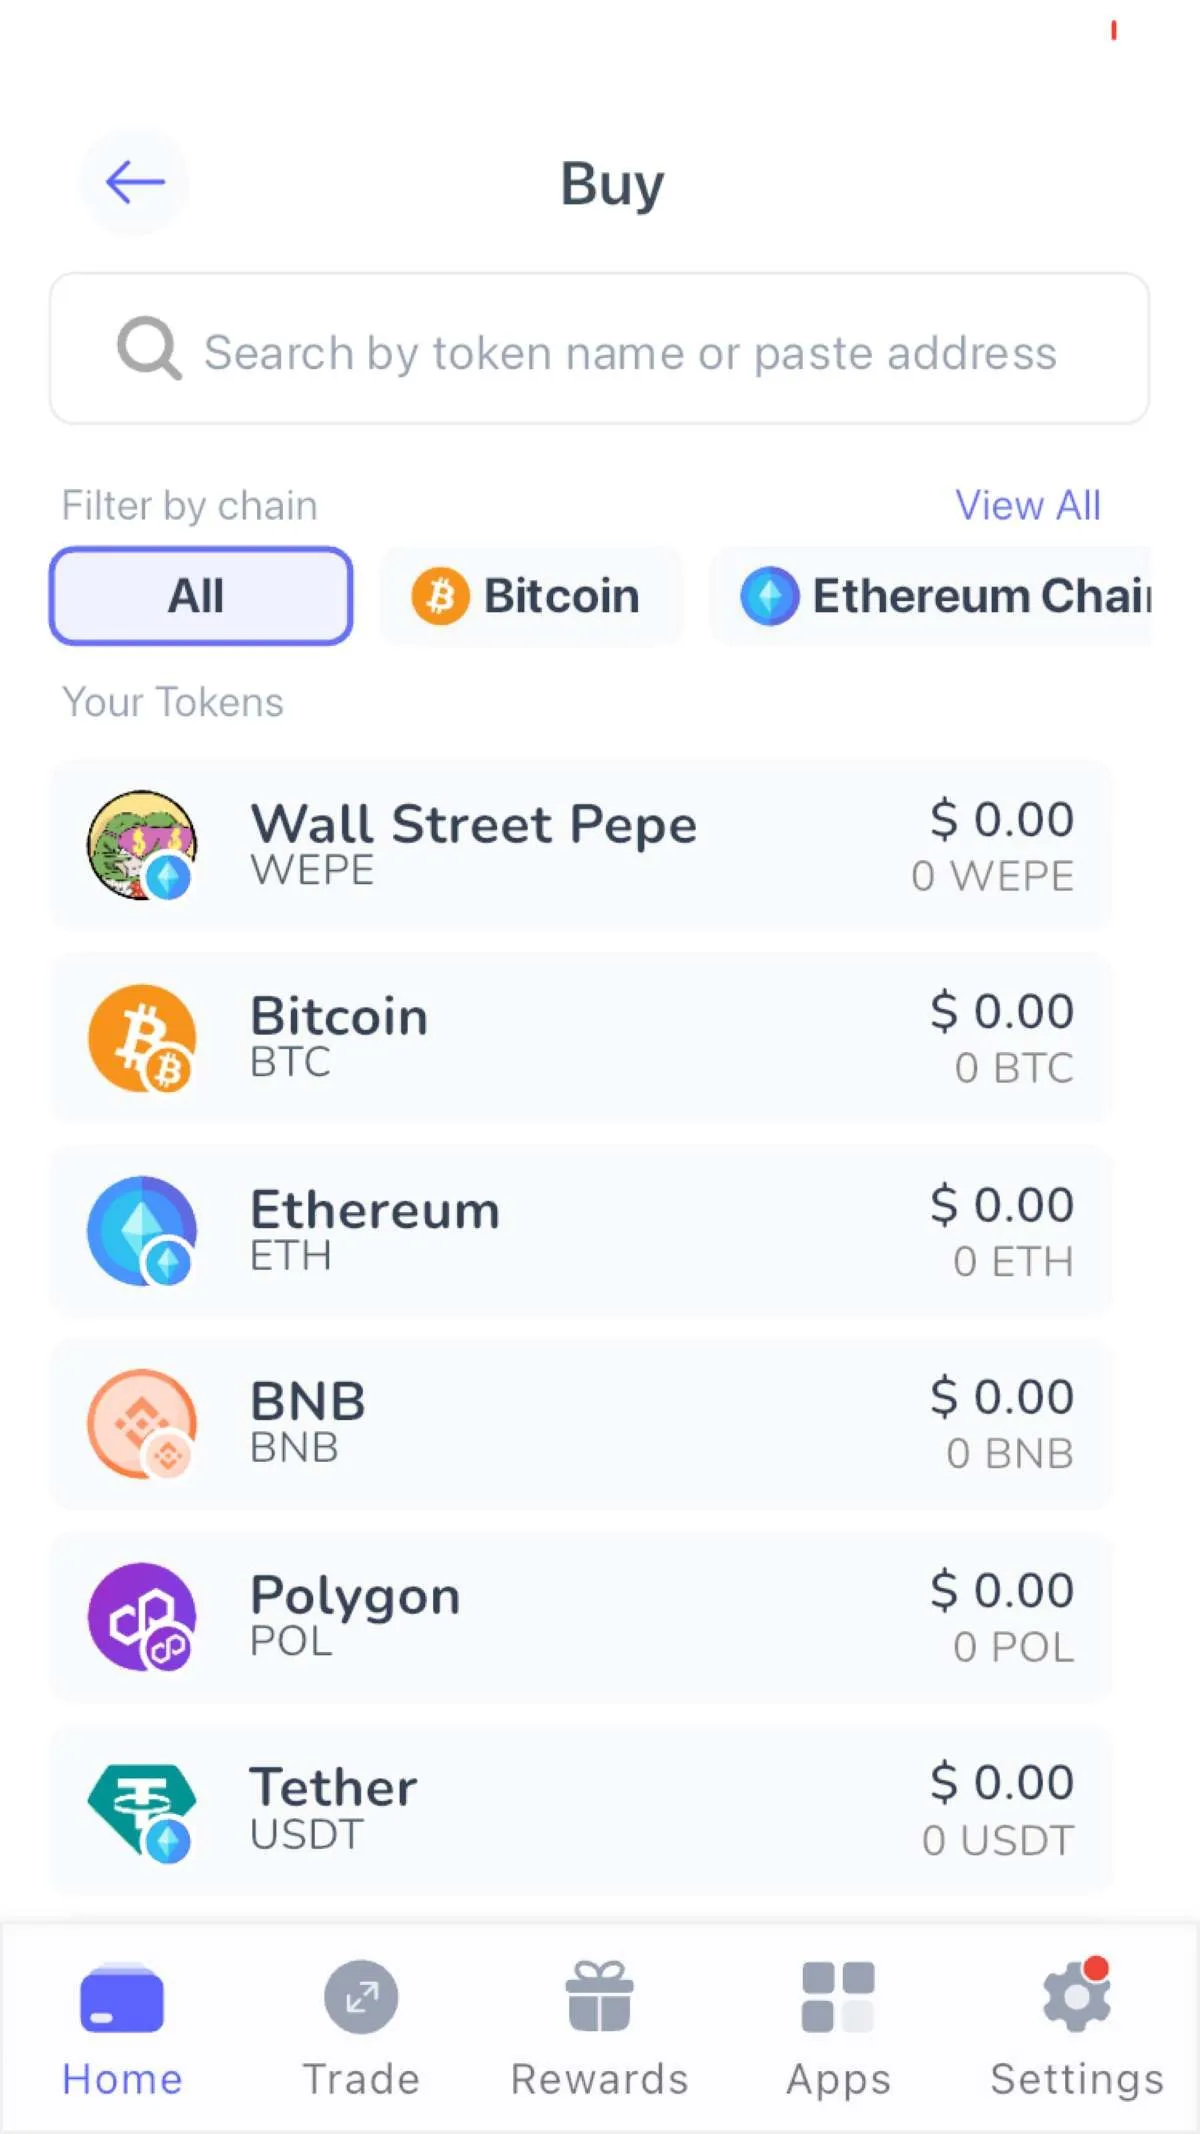
Task: Choose the Polygon POL balance row
Action: coord(581,1617)
